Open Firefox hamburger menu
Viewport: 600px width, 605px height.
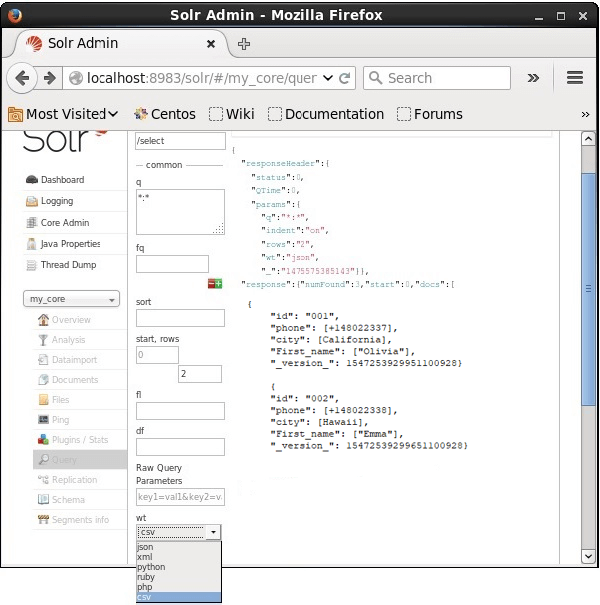click(575, 78)
